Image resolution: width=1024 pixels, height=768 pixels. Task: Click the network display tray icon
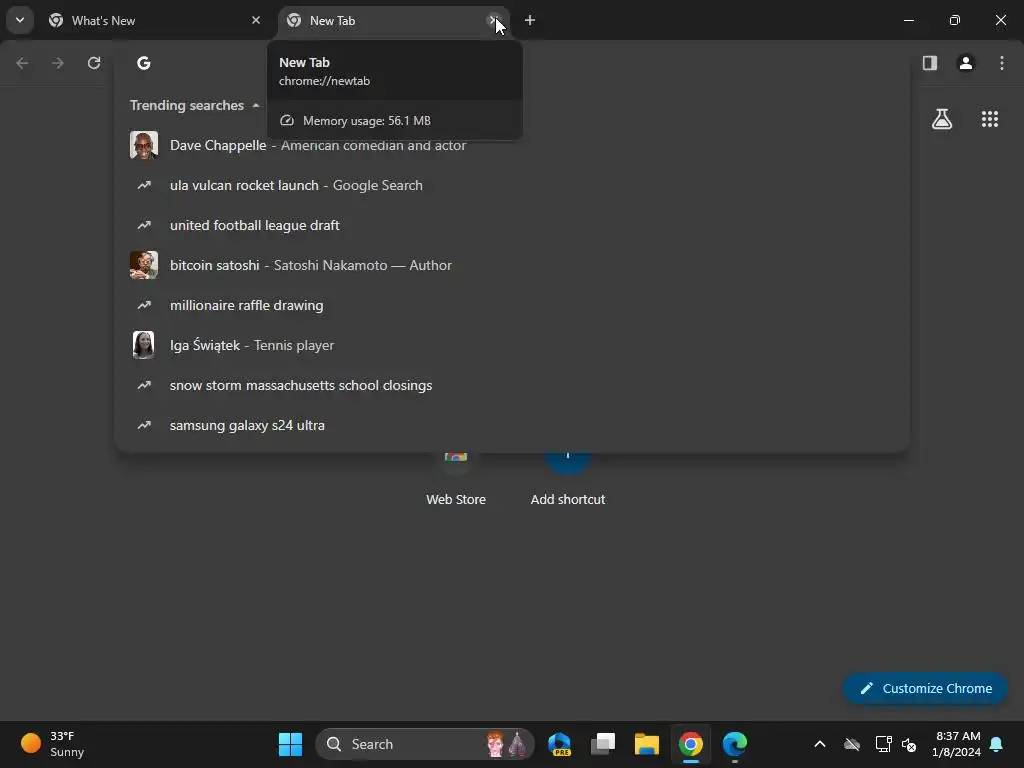[883, 744]
